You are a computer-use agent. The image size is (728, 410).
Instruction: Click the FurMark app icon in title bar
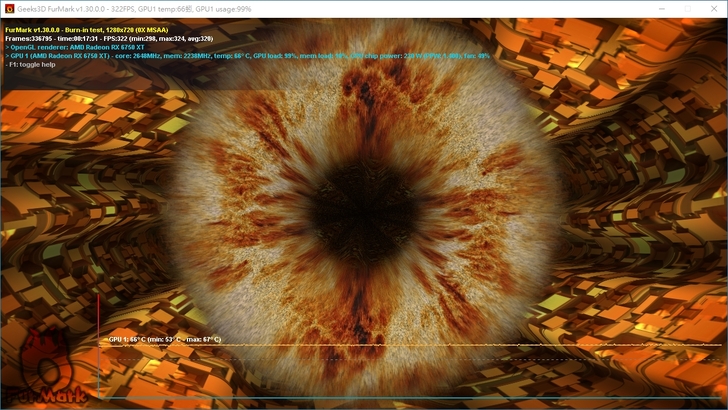click(x=9, y=9)
